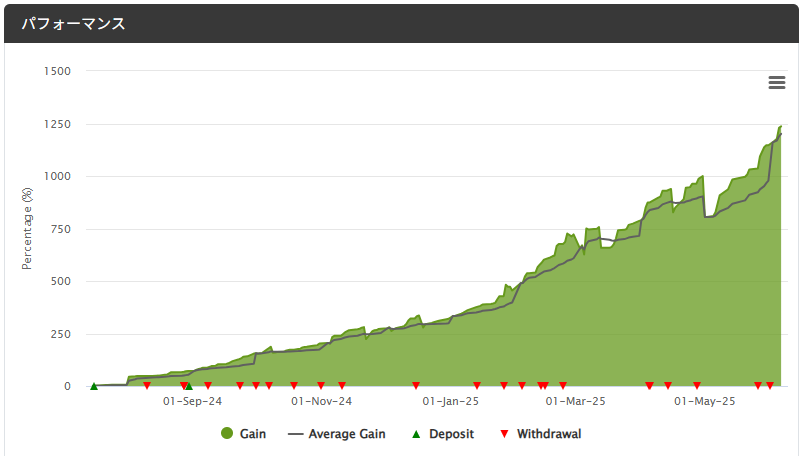Click the gain curve peak at top right
The image size is (801, 456).
click(780, 127)
